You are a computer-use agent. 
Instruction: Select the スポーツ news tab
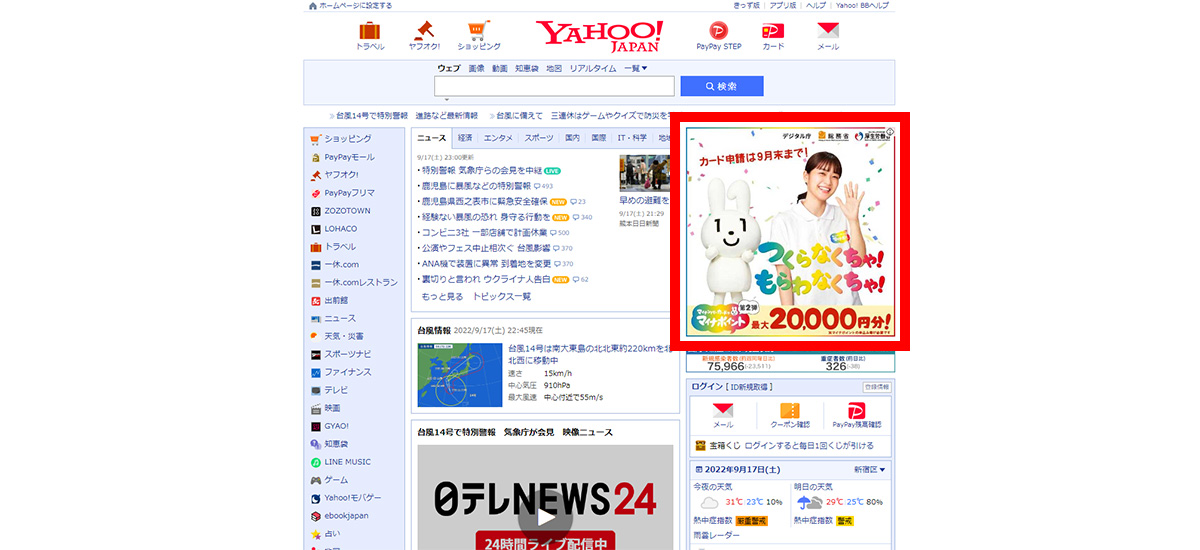(538, 138)
